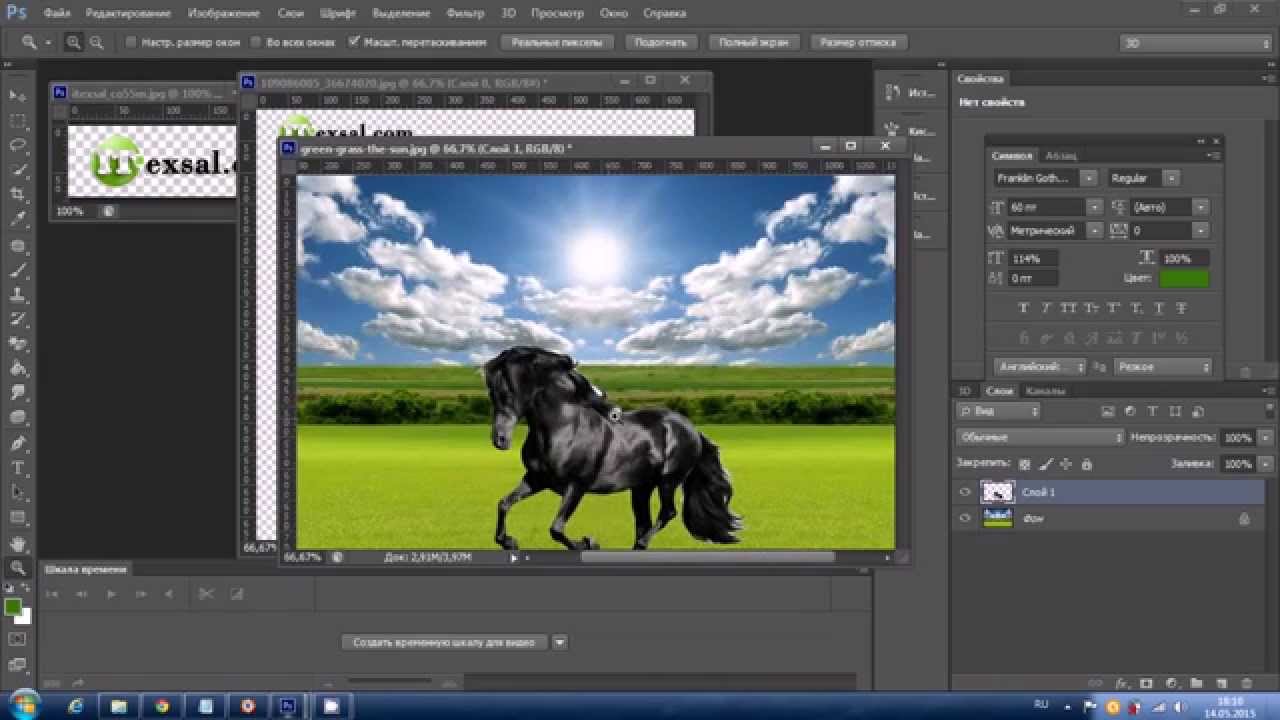Select the Lasso tool
This screenshot has height=720, width=1280.
pyautogui.click(x=17, y=145)
